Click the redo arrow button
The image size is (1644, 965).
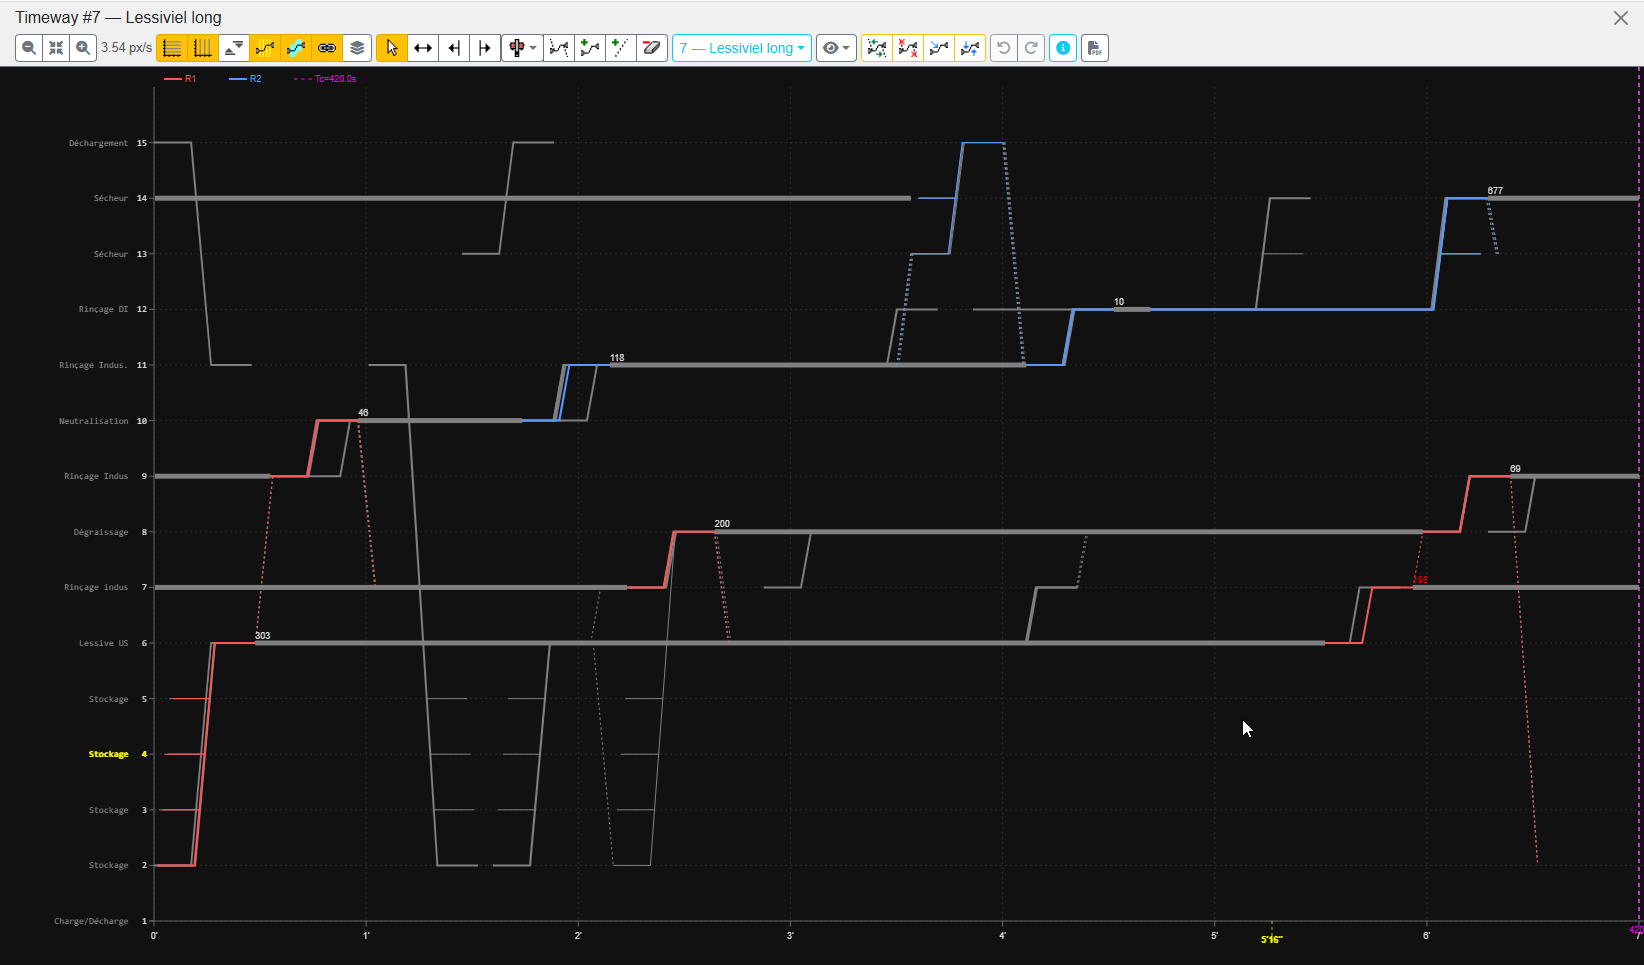pyautogui.click(x=1031, y=48)
